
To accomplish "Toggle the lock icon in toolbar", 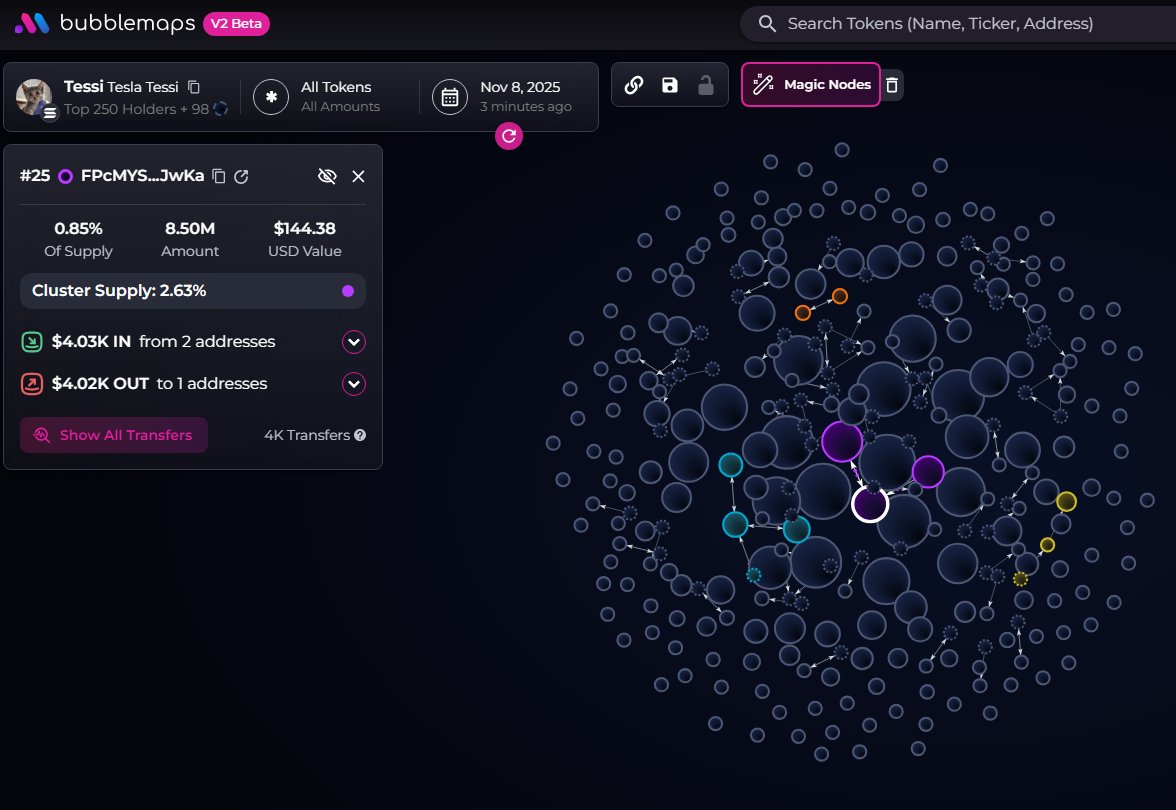I will click(x=706, y=85).
